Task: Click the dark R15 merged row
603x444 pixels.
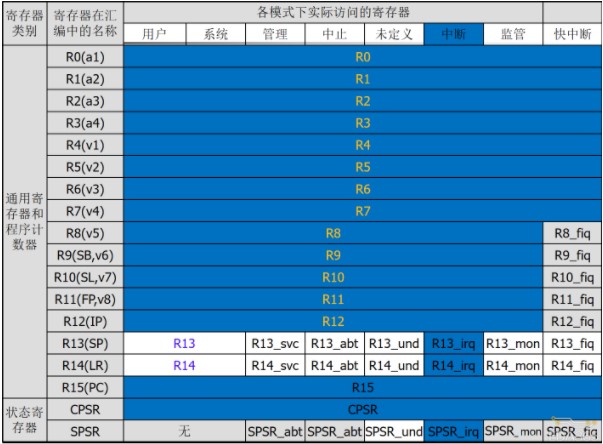Action: pos(362,387)
